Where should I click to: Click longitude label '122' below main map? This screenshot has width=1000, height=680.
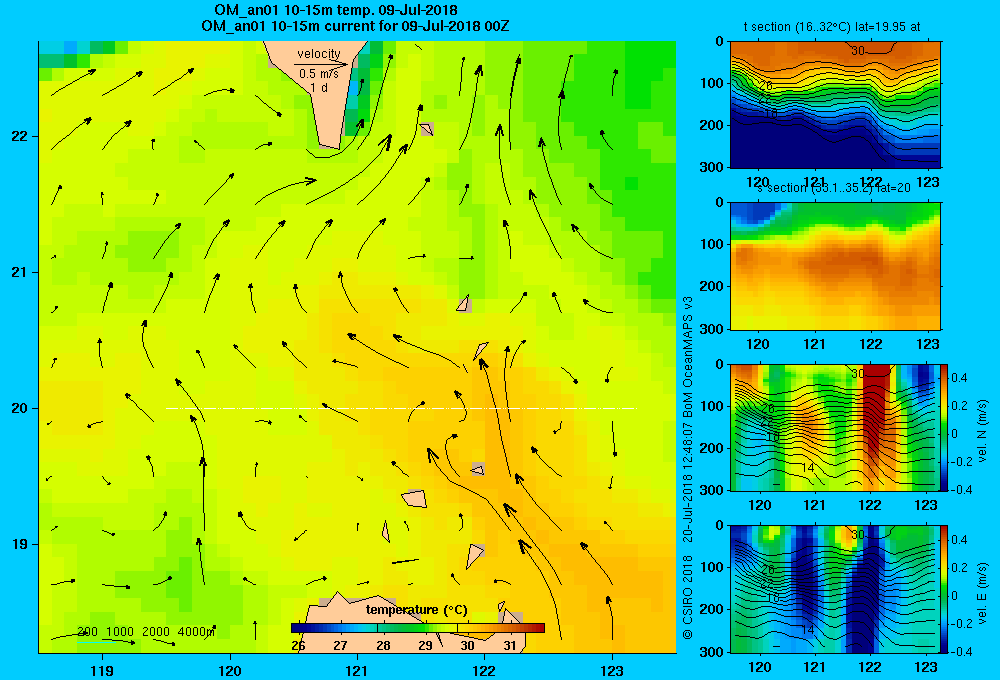click(484, 670)
